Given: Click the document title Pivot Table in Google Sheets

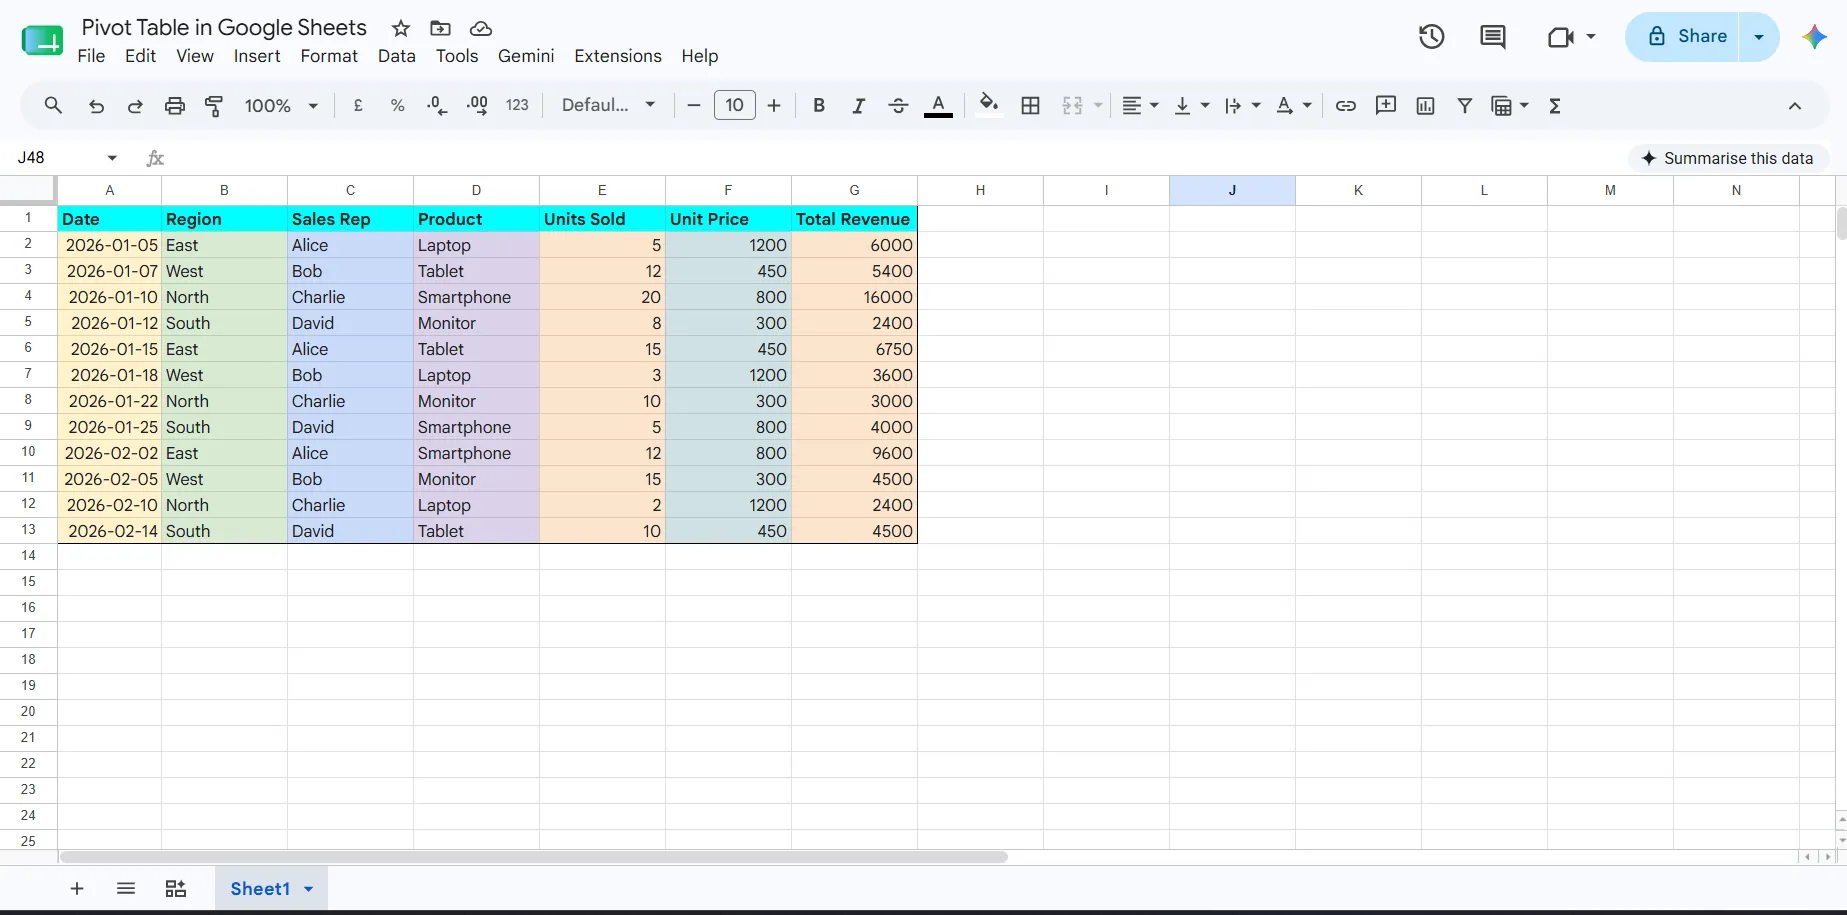Looking at the screenshot, I should [x=224, y=28].
